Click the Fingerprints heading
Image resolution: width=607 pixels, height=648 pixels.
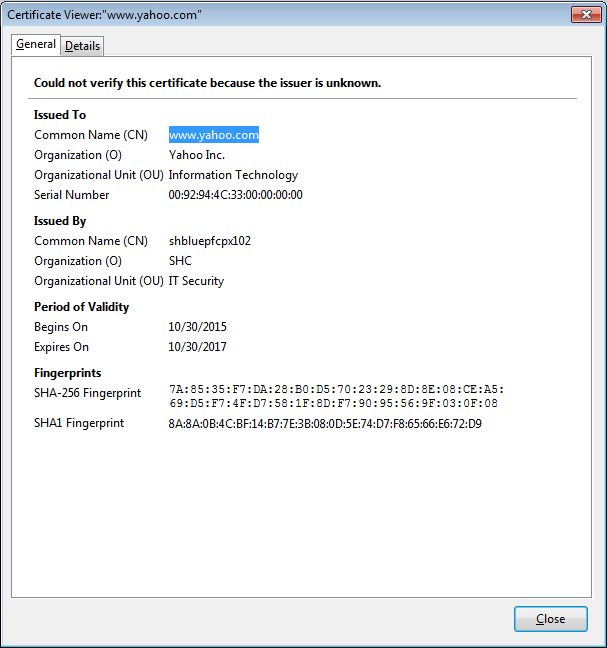[x=67, y=373]
